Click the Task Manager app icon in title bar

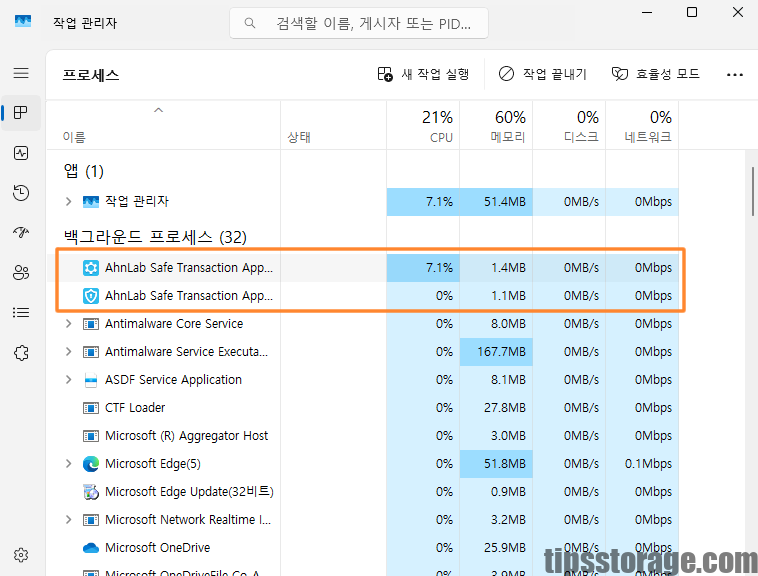[x=23, y=21]
